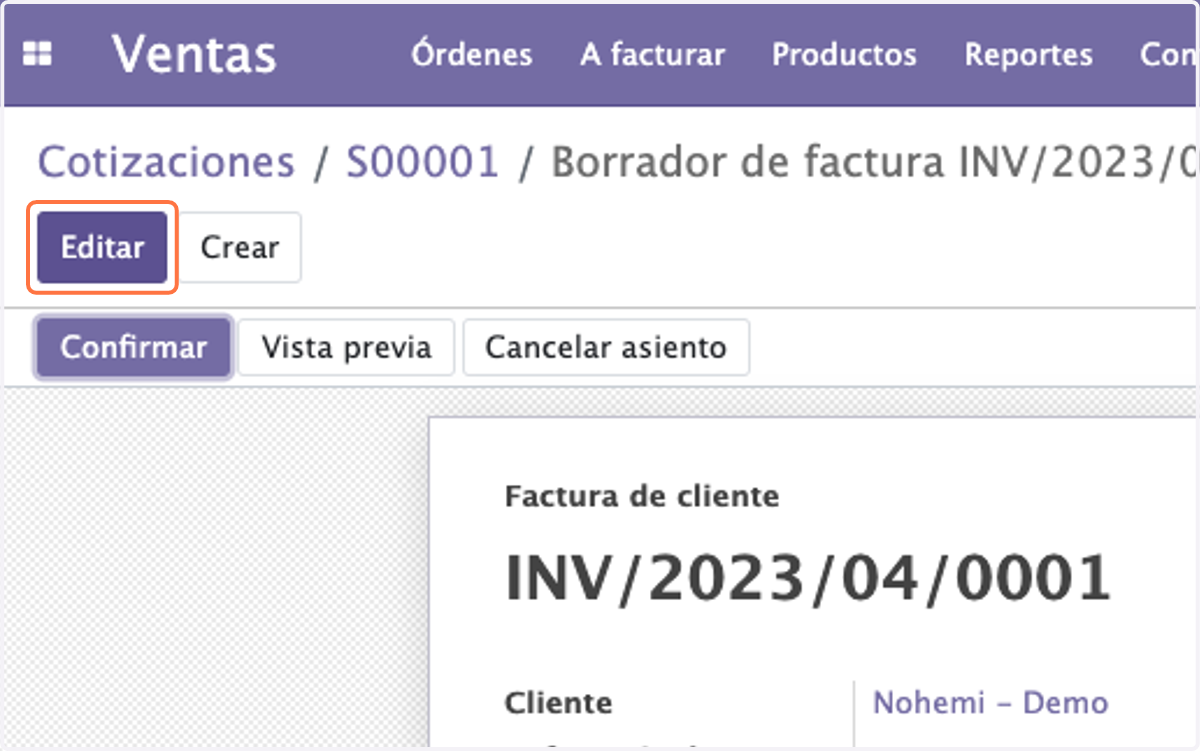Image resolution: width=1200 pixels, height=751 pixels.
Task: Open customer link Nohemi – Demo
Action: (990, 702)
